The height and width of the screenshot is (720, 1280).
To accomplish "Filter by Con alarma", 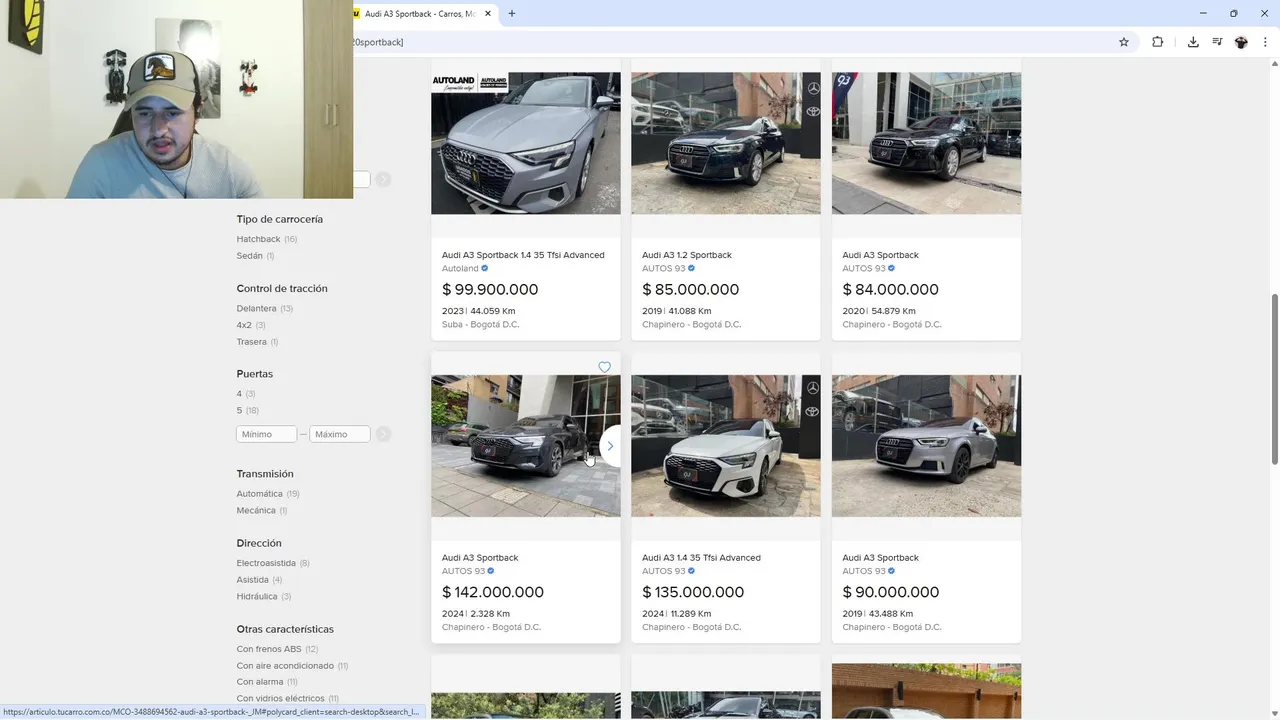I will tap(260, 682).
